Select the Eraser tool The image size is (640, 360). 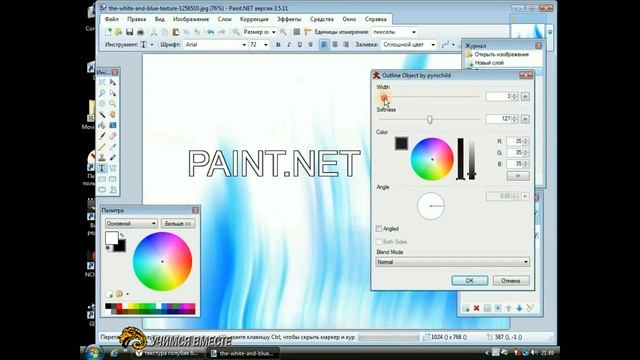tap(113, 136)
